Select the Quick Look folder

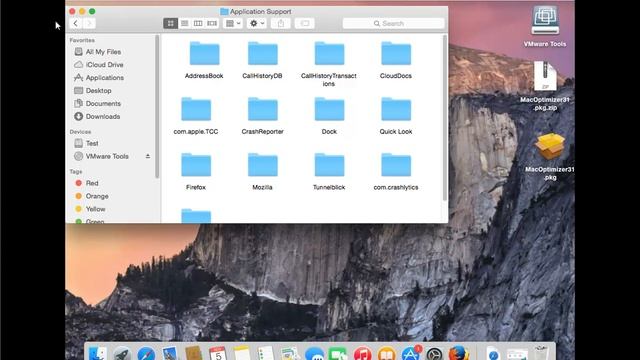point(396,116)
